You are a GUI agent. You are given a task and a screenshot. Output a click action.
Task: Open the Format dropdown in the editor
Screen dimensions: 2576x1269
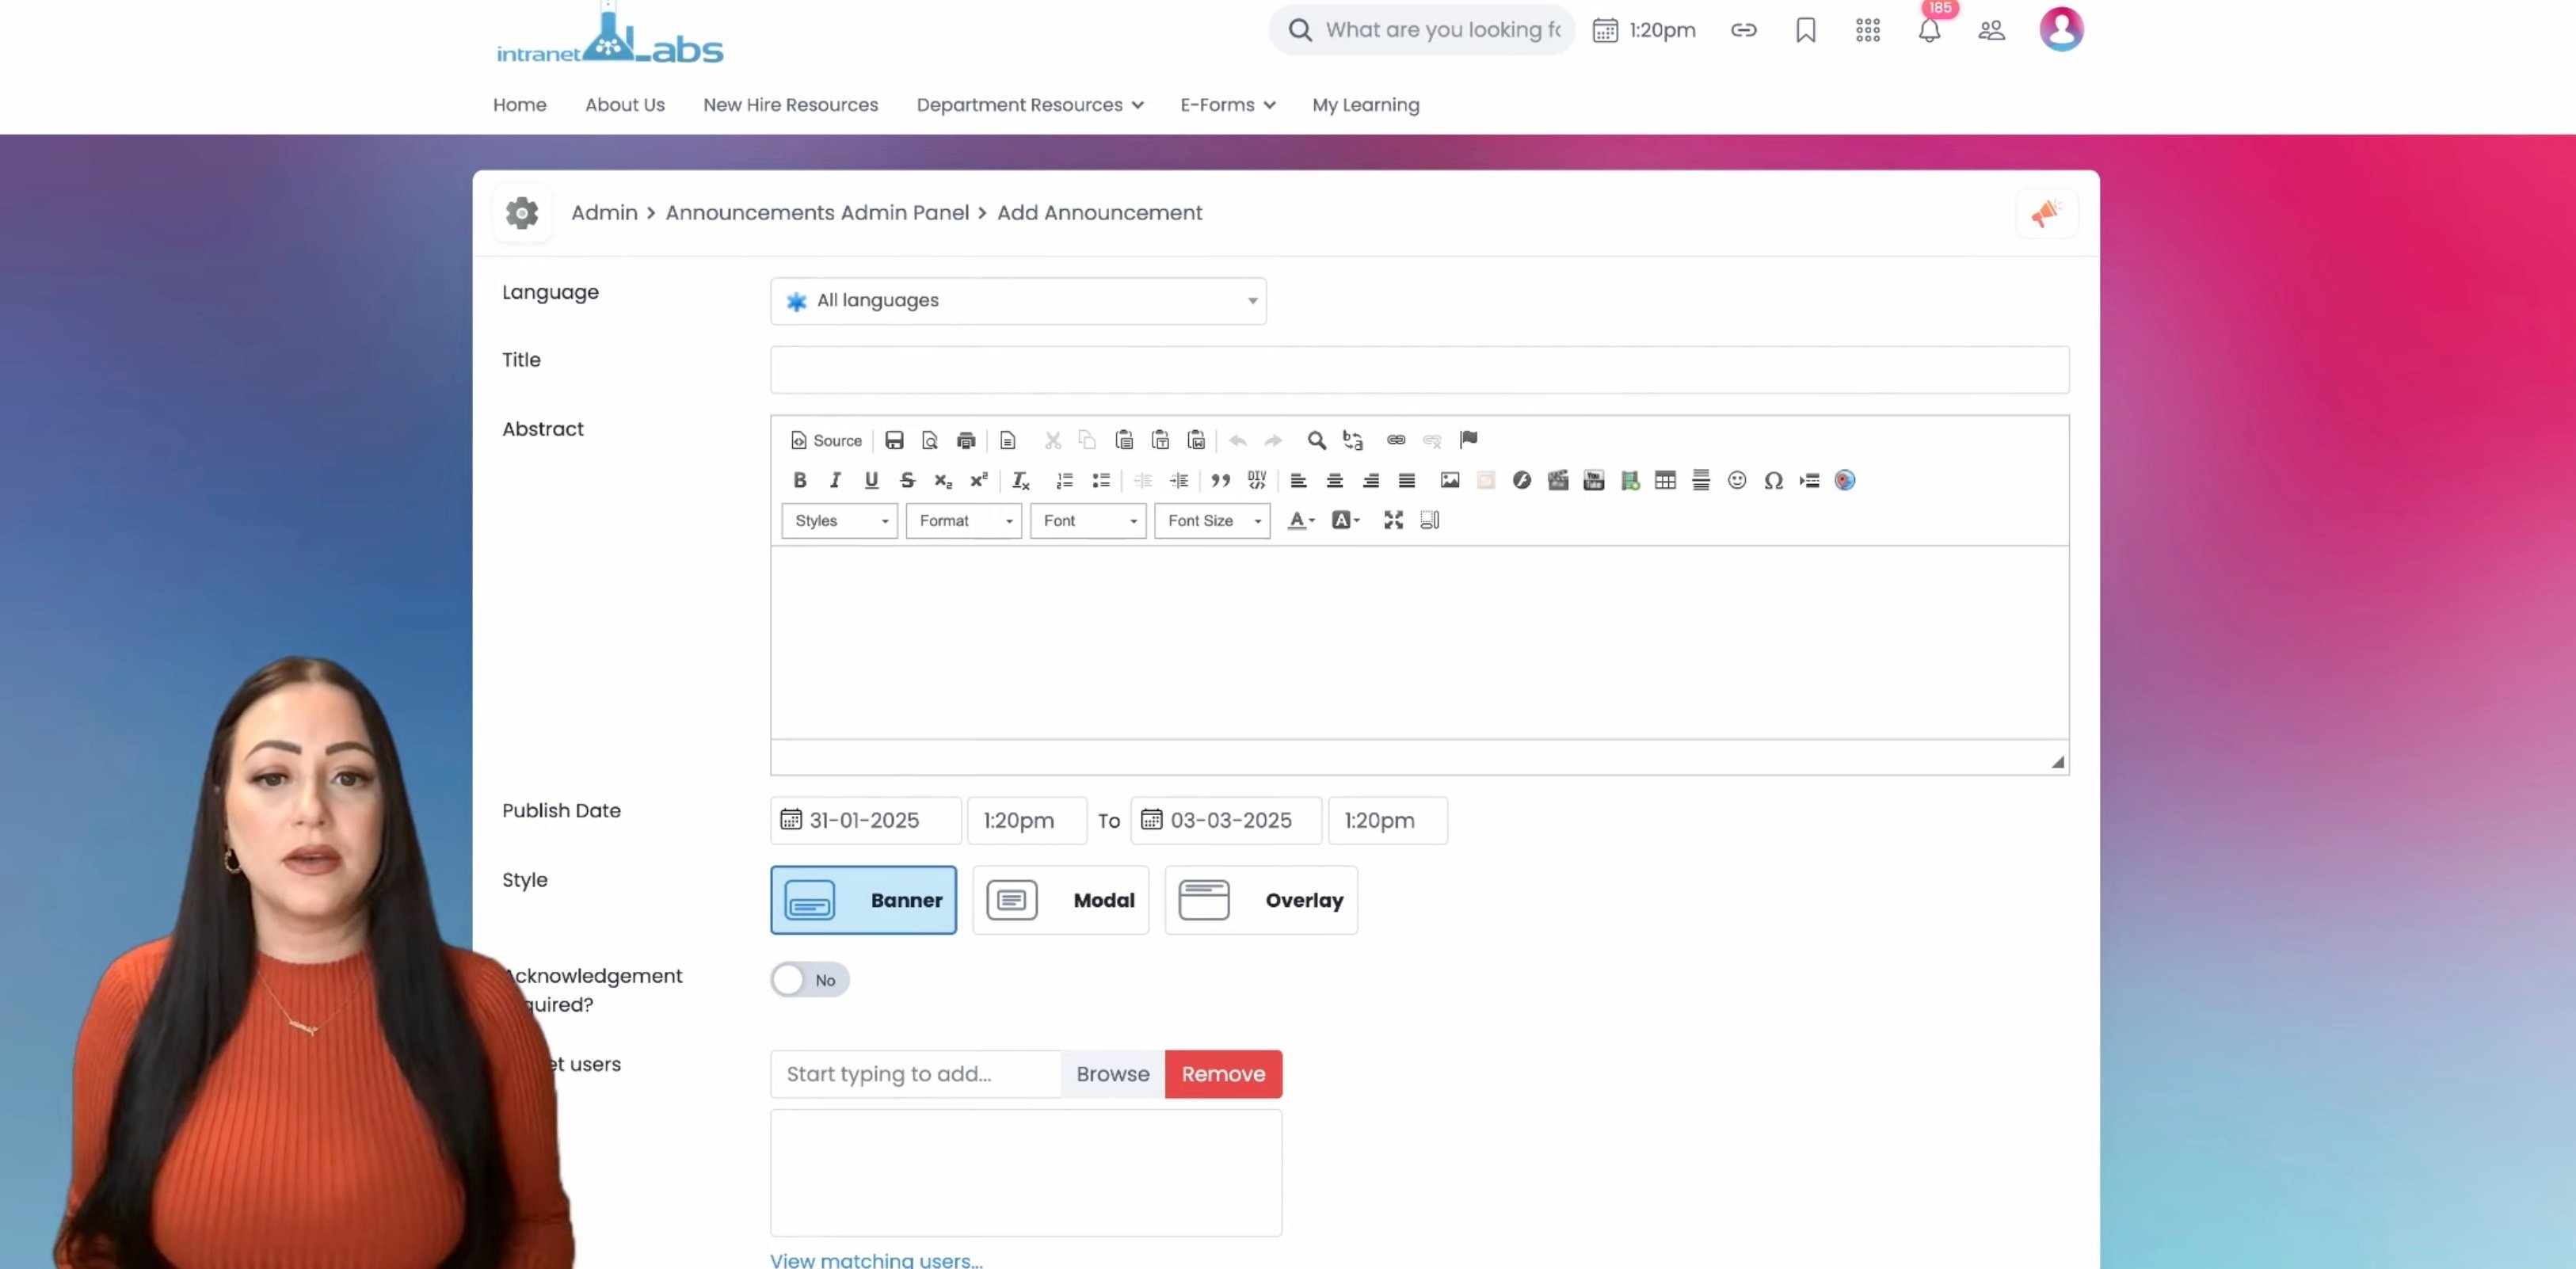point(963,521)
